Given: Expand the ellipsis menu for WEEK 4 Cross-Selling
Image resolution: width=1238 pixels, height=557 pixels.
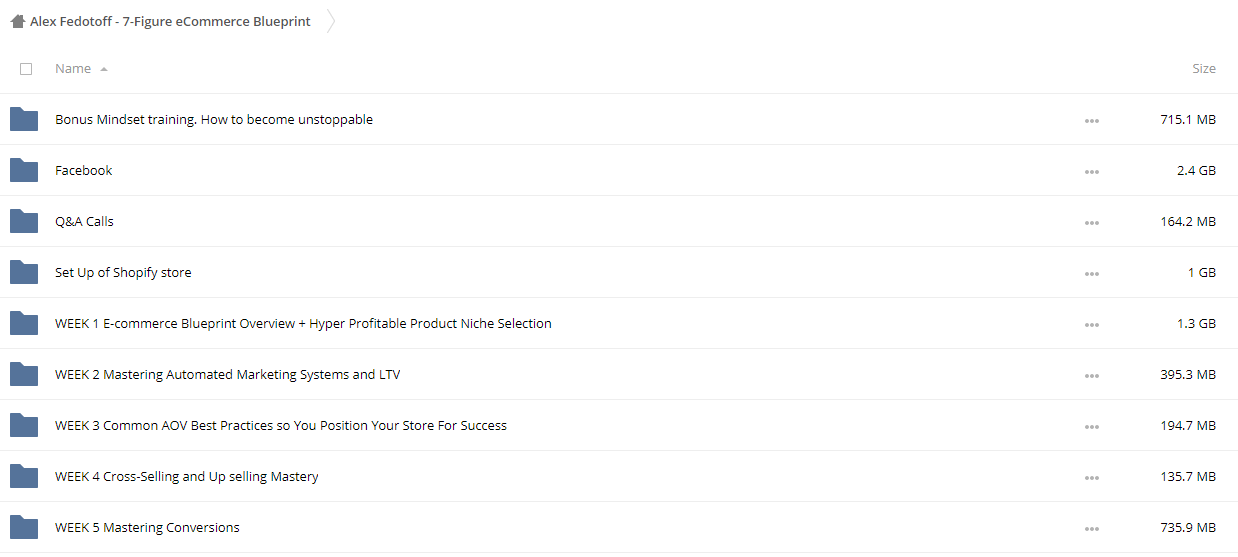Looking at the screenshot, I should 1091,478.
